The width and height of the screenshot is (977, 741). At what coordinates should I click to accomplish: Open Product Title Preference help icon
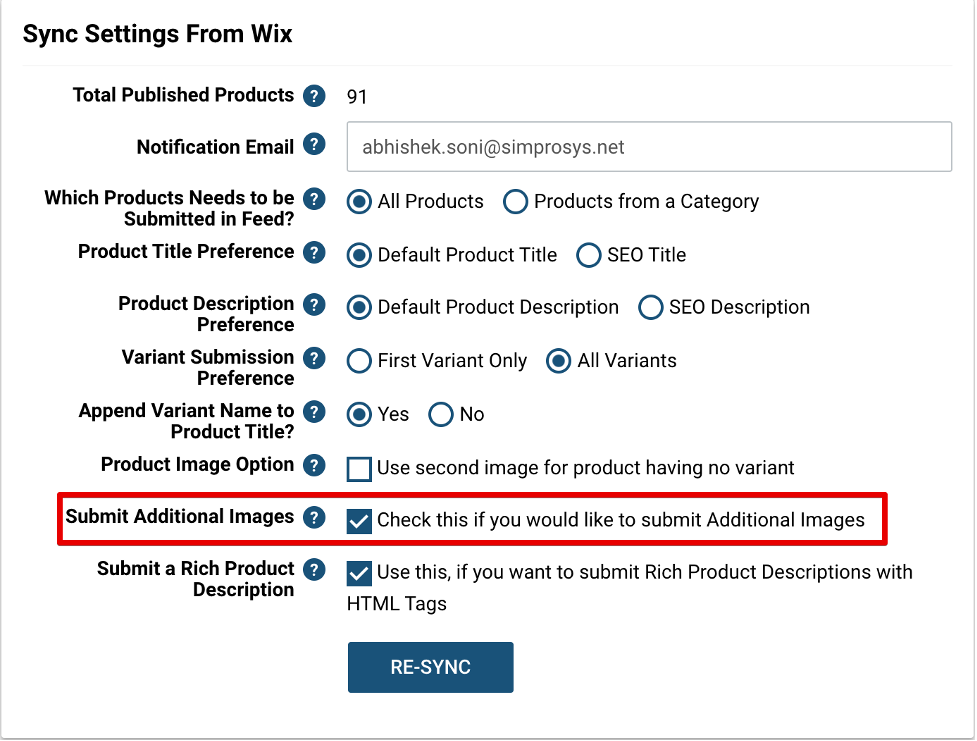(314, 252)
